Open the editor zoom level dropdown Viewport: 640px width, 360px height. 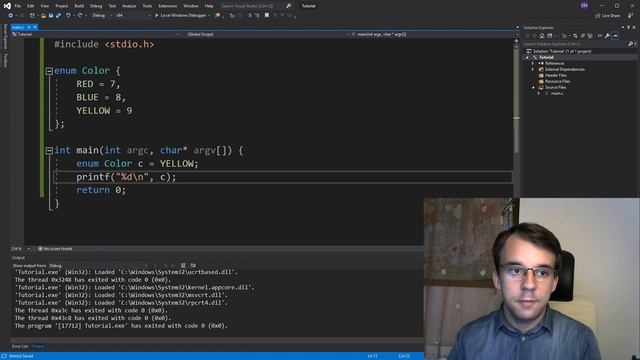point(20,249)
